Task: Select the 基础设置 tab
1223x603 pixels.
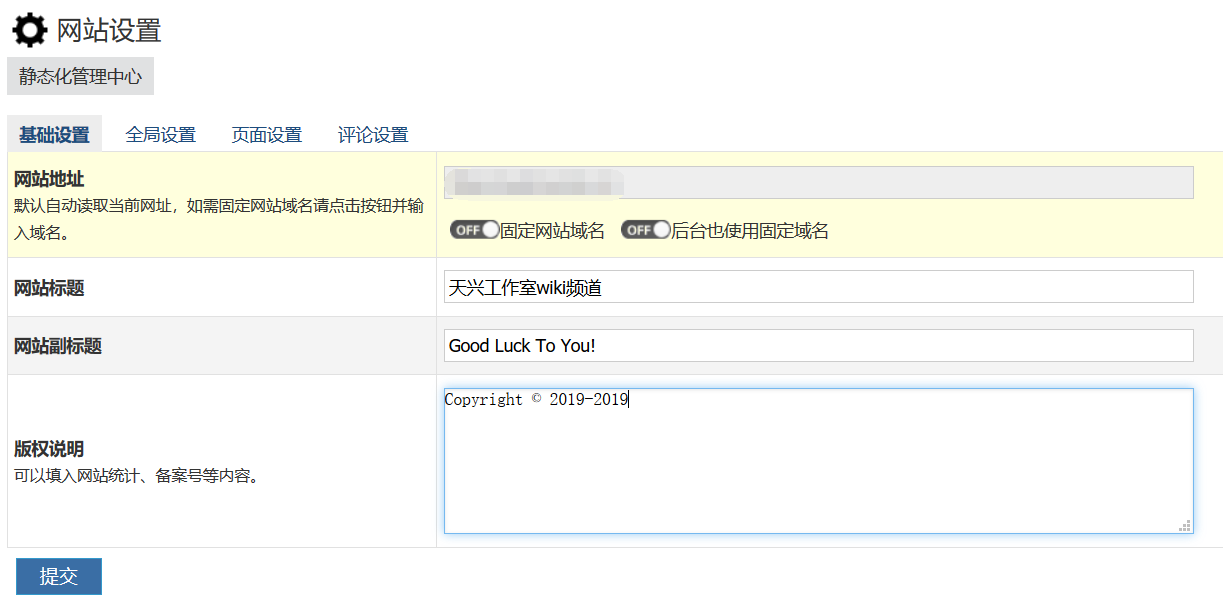Action: pyautogui.click(x=54, y=135)
